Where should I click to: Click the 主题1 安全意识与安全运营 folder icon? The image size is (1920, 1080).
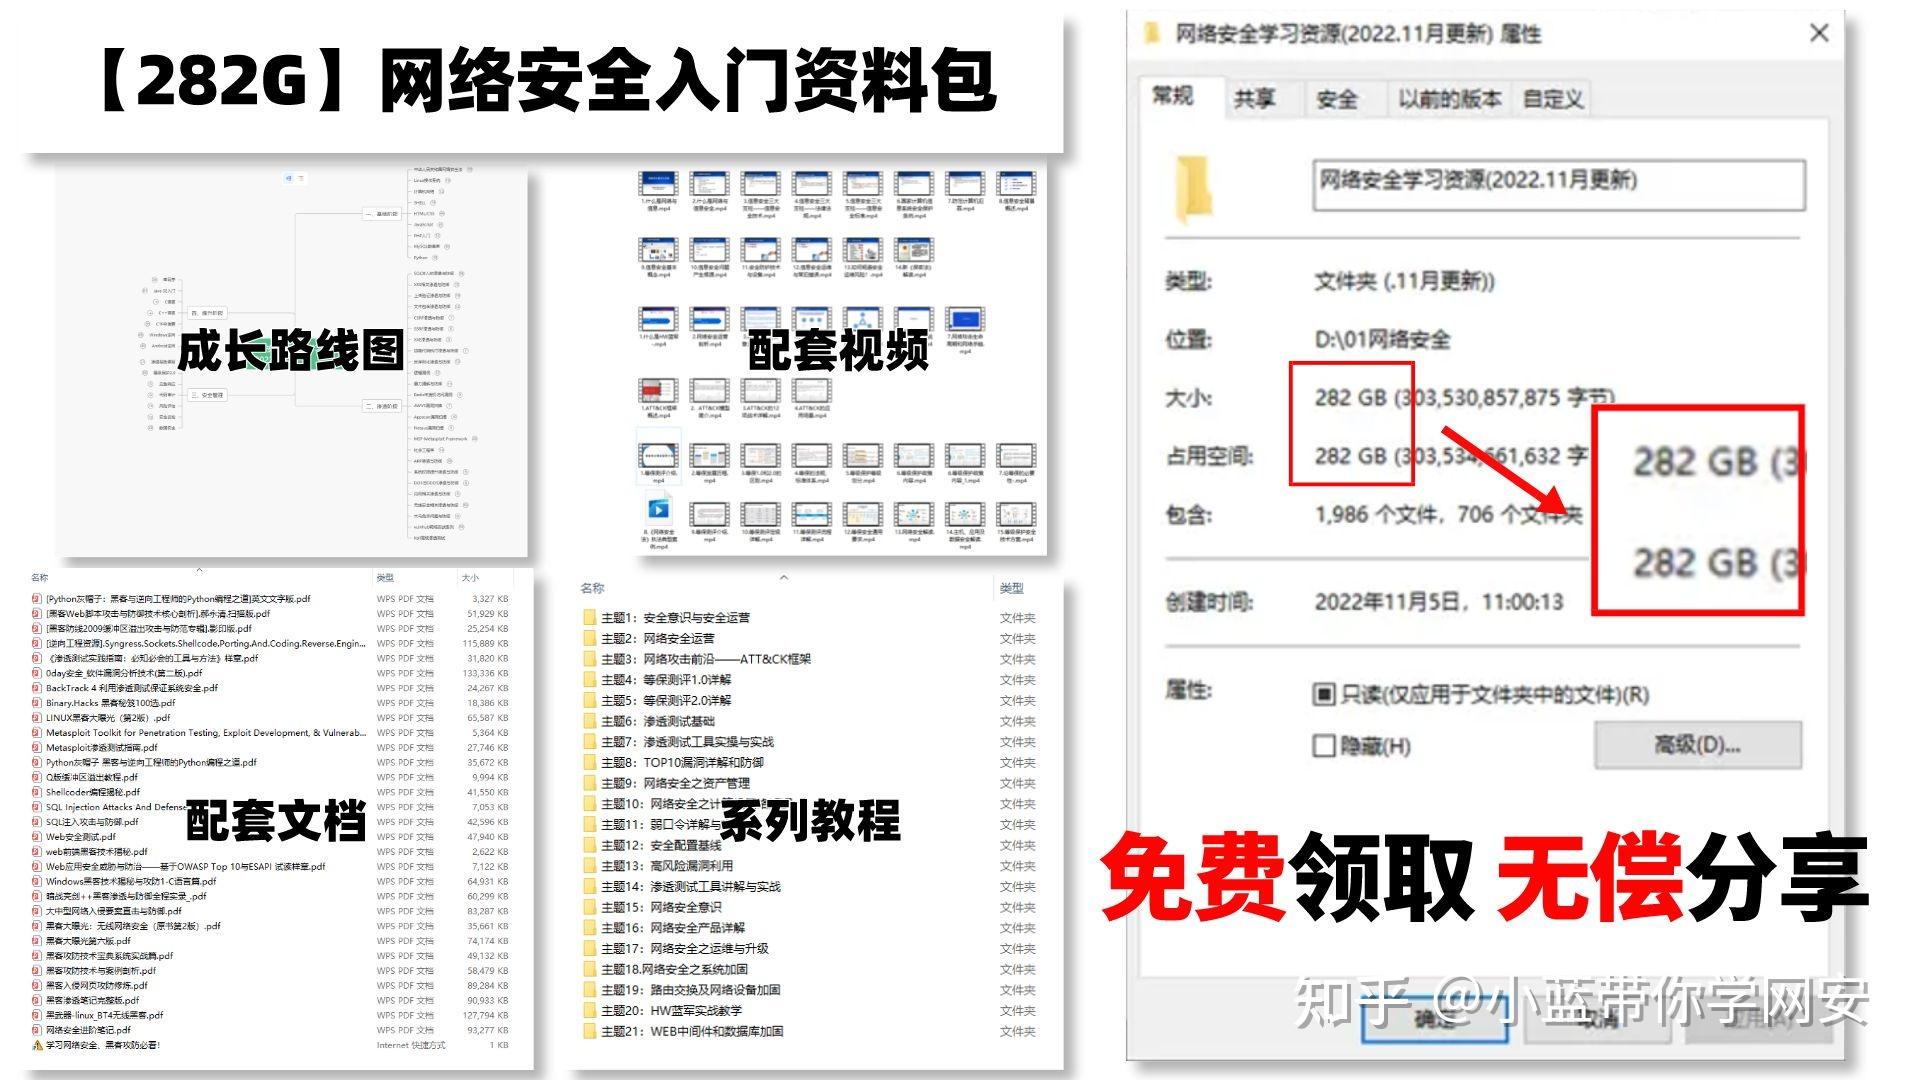(590, 618)
